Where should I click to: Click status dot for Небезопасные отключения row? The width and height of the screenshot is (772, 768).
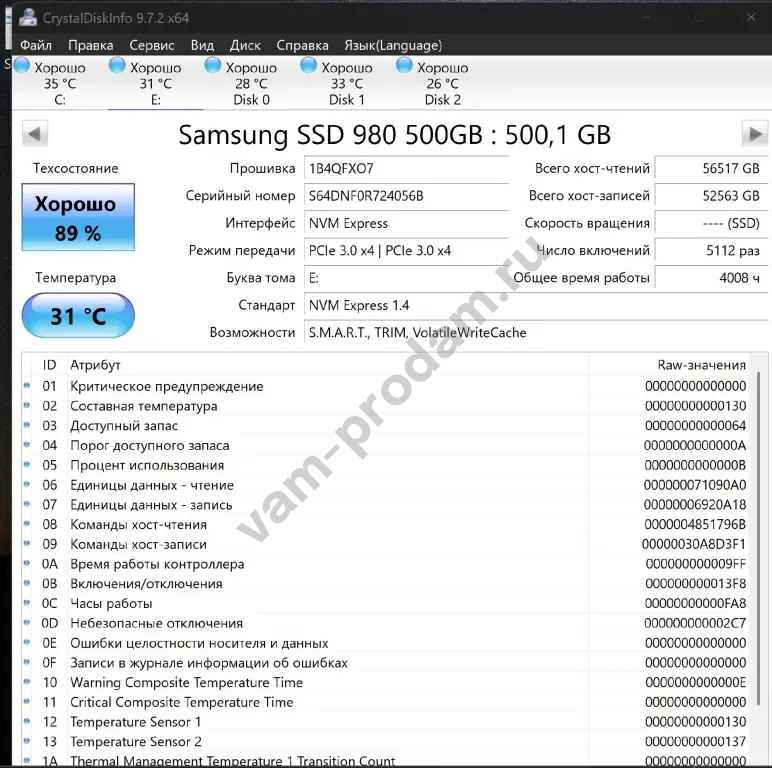[x=27, y=622]
